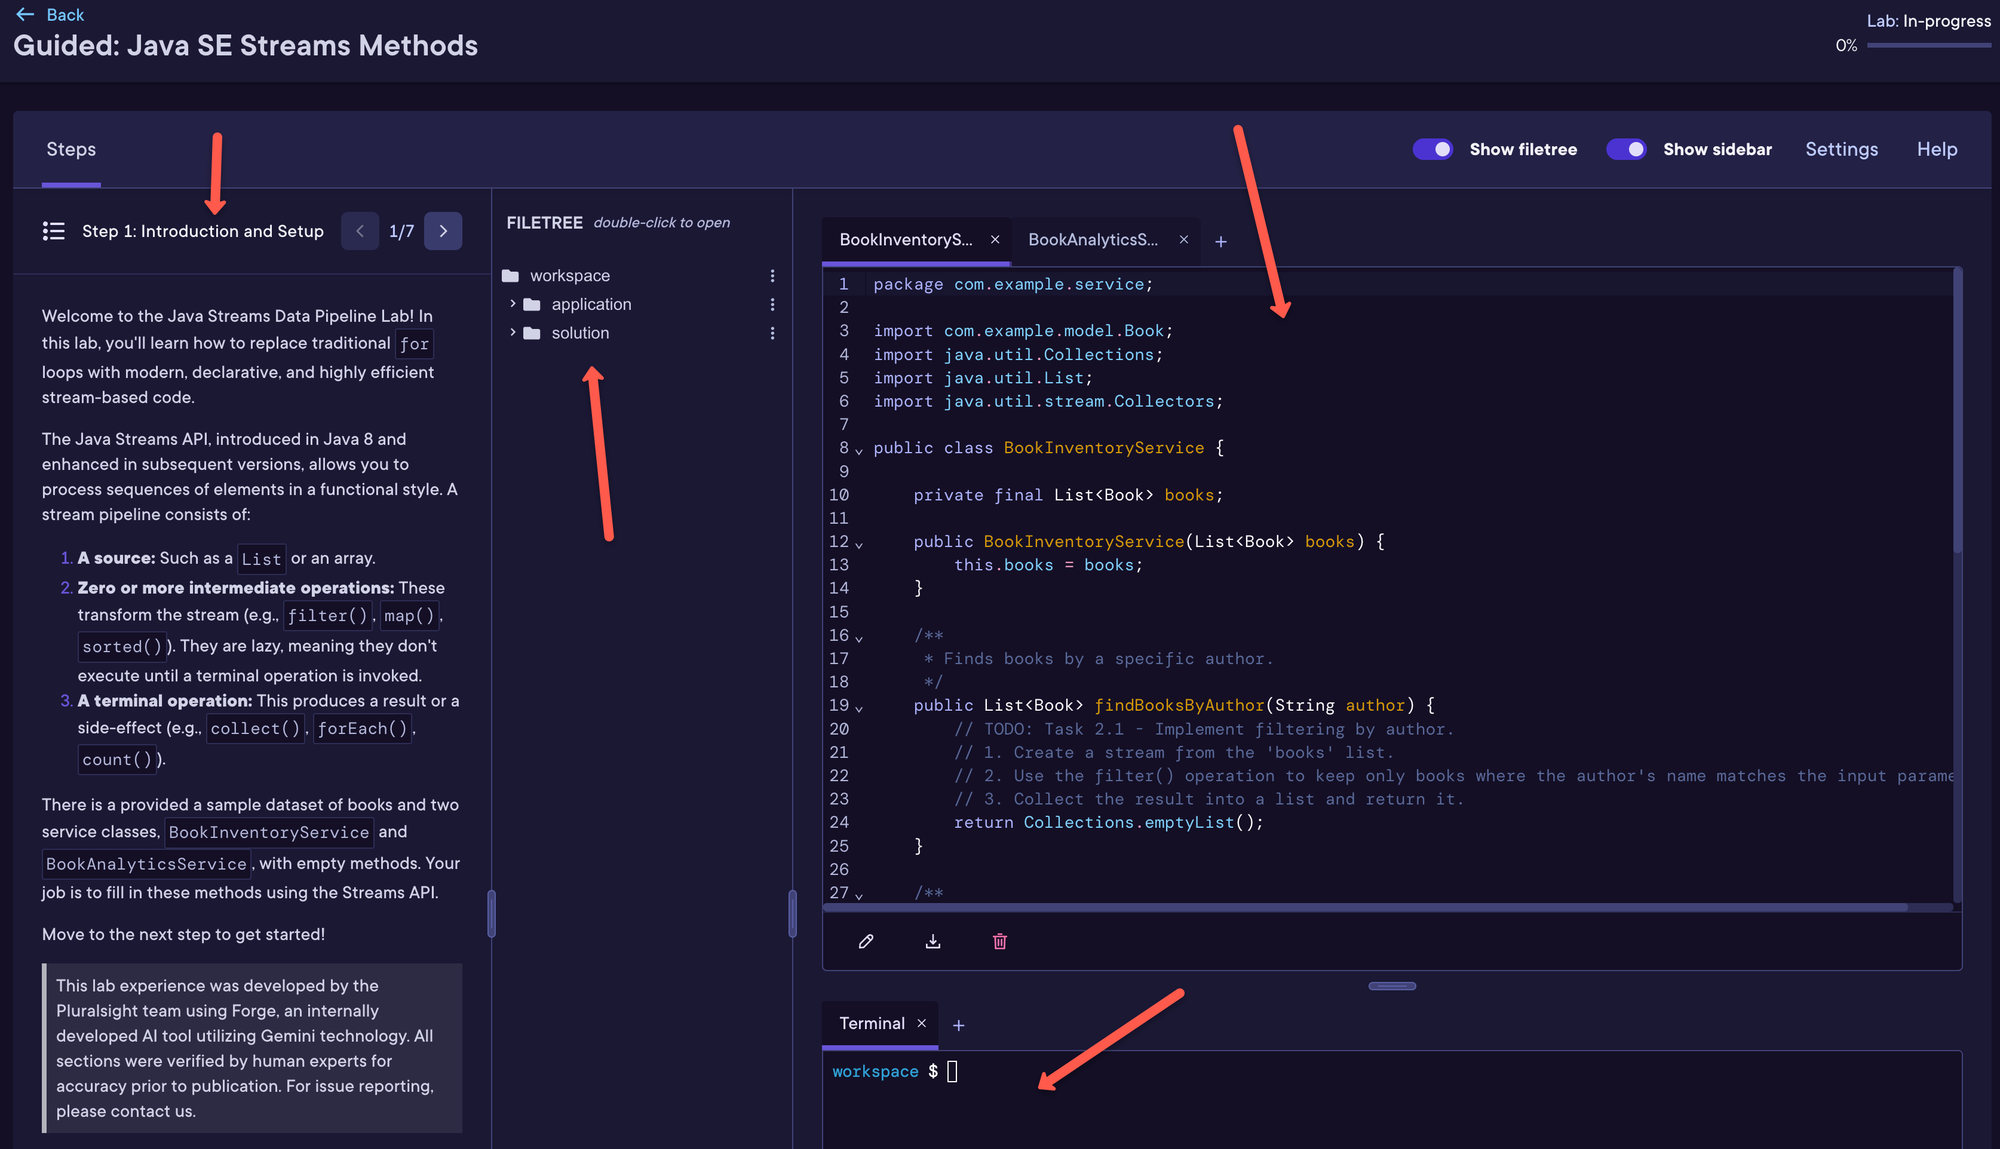
Task: Add a new terminal tab with plus
Action: click(x=958, y=1025)
